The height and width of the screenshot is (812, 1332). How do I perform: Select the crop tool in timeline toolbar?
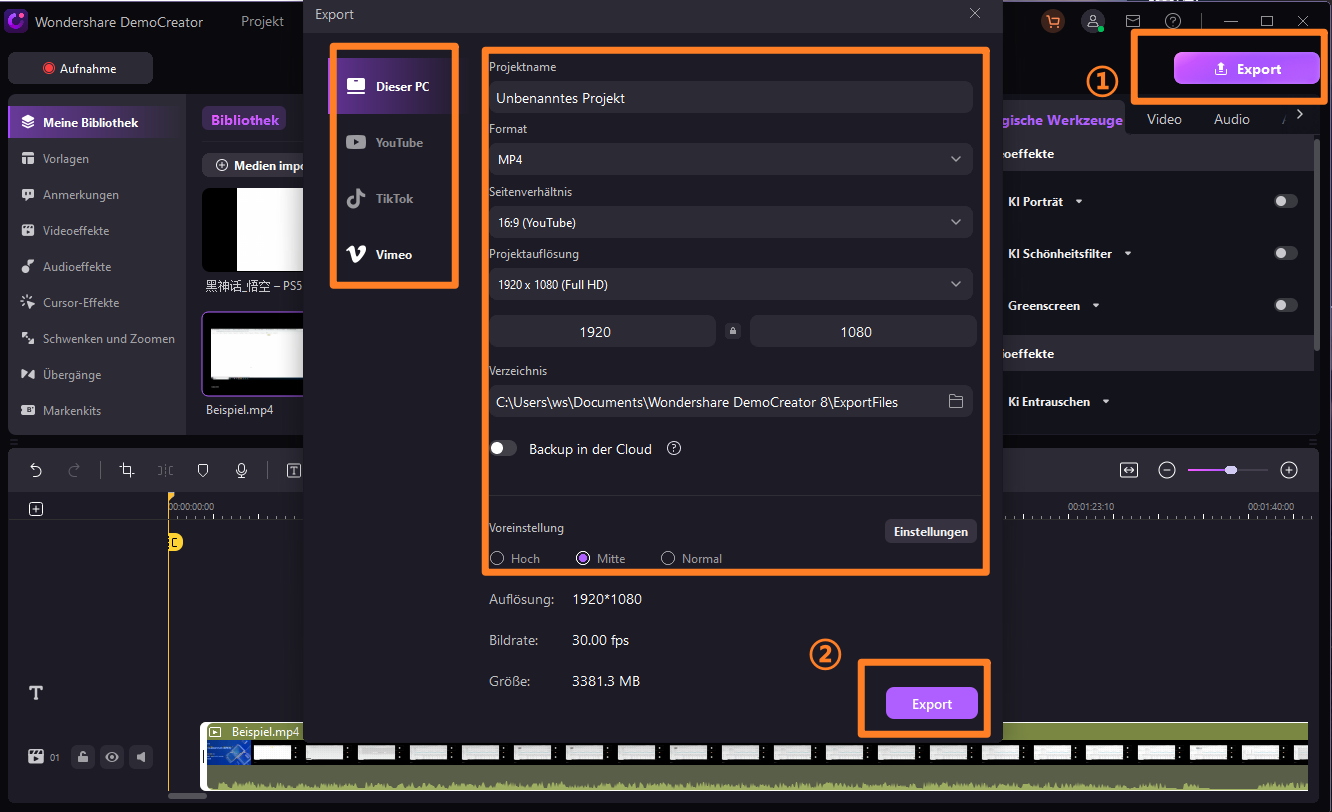coord(127,470)
